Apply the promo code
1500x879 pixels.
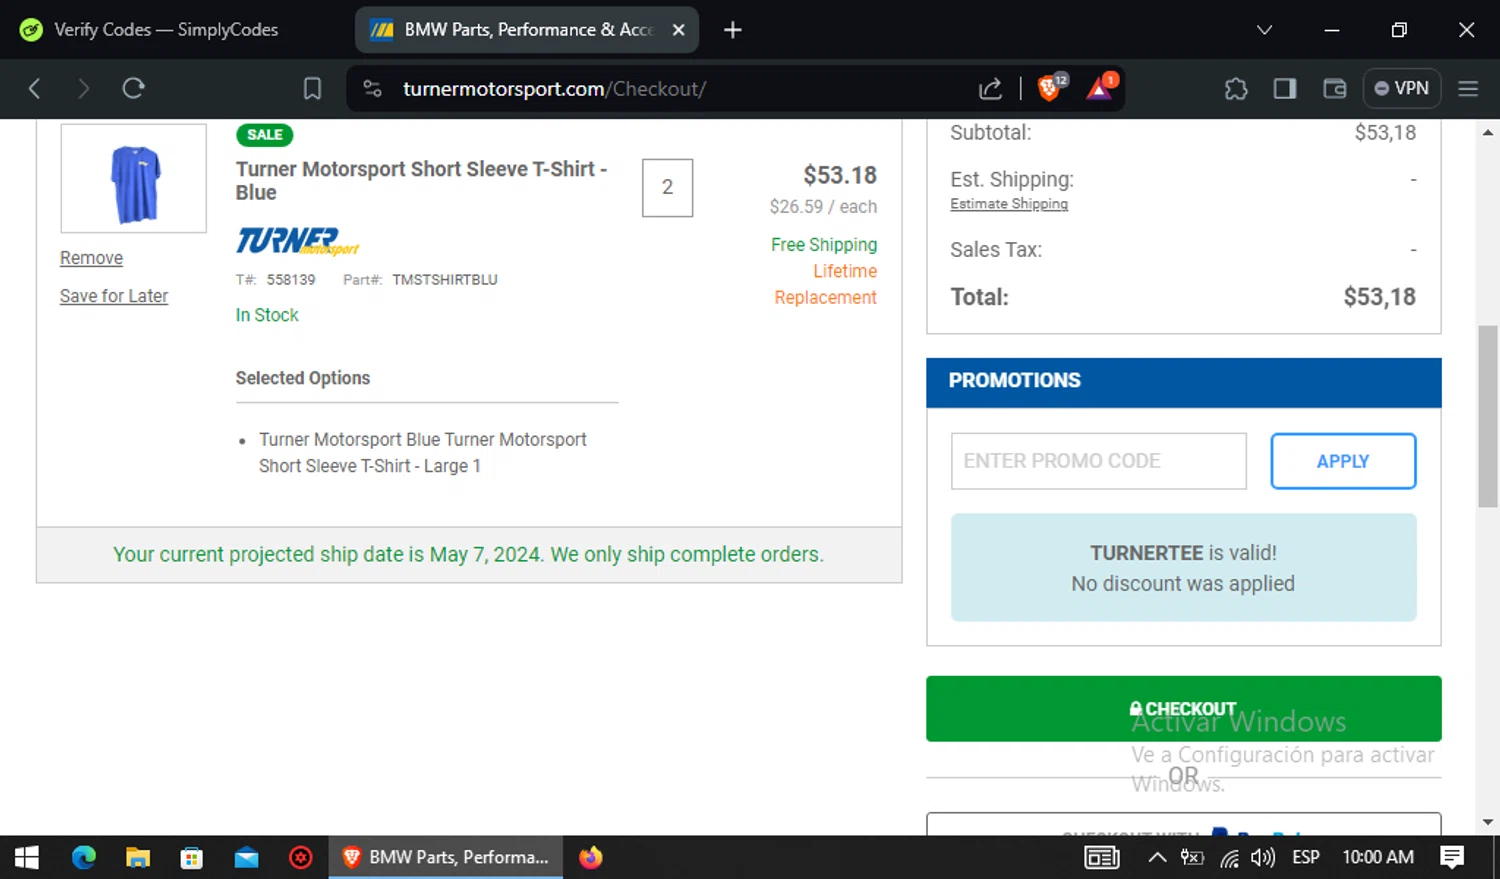[1343, 461]
